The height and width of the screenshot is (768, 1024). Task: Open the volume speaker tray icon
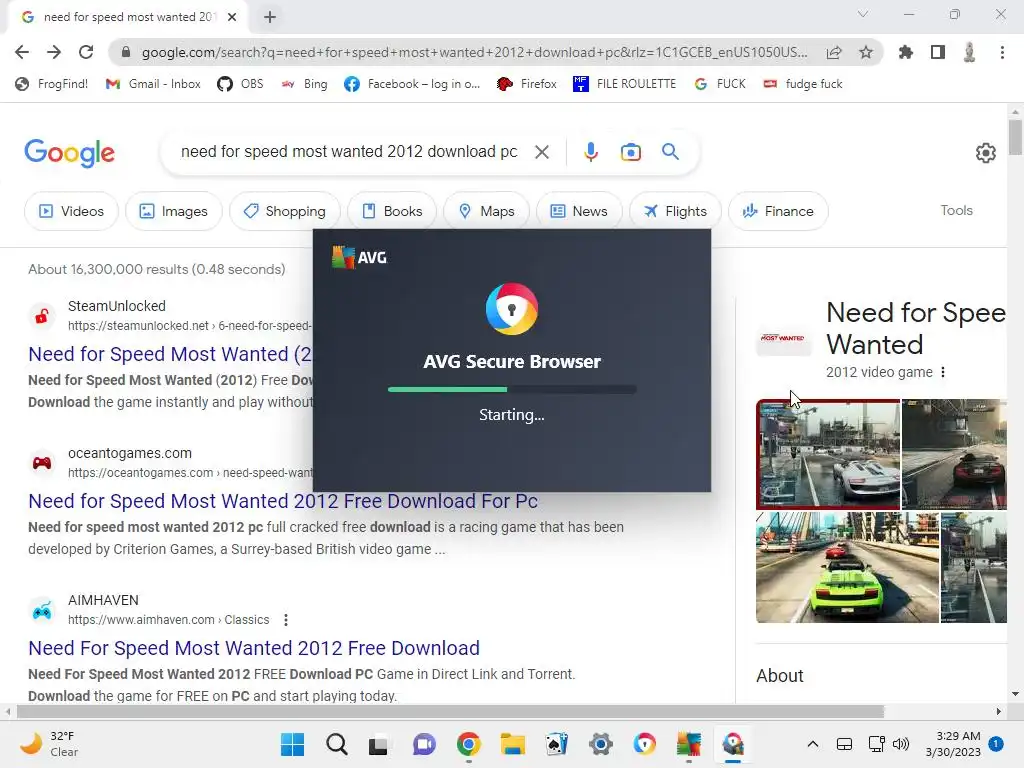pos(901,744)
